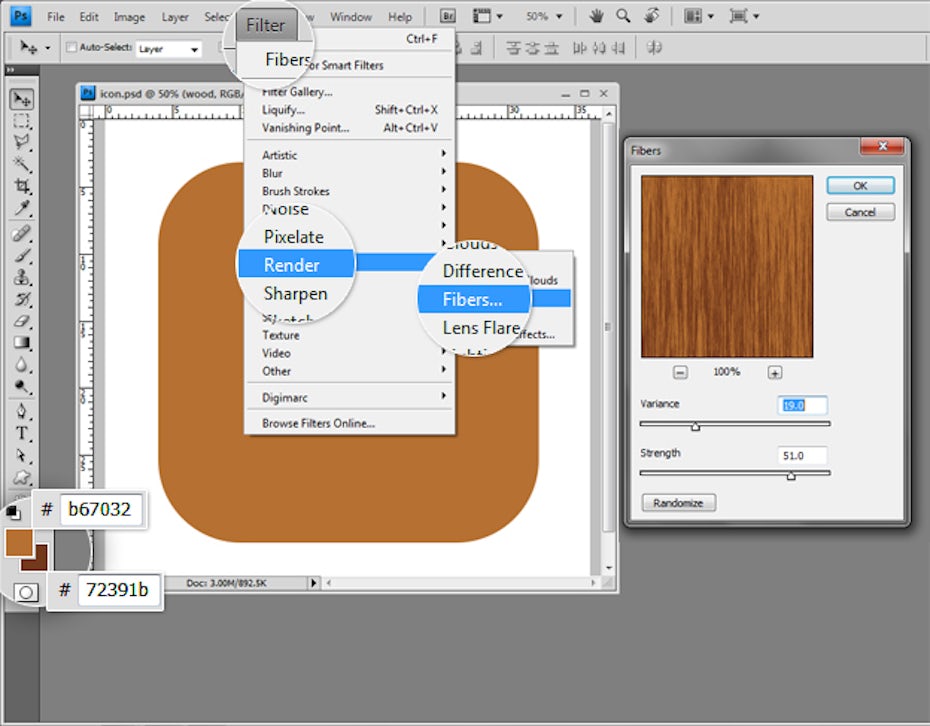Image resolution: width=930 pixels, height=726 pixels.
Task: Choose Fibers... from the Render submenu
Action: pos(472,299)
